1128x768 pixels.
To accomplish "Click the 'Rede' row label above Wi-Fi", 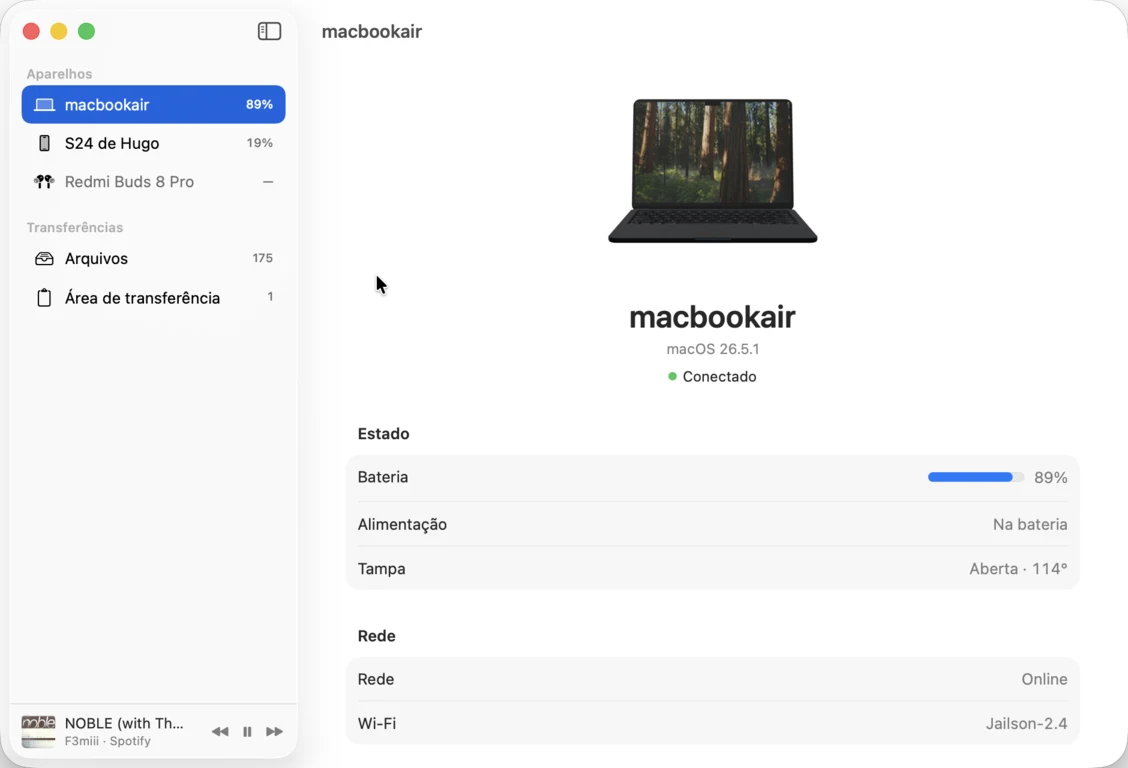I will tap(376, 679).
